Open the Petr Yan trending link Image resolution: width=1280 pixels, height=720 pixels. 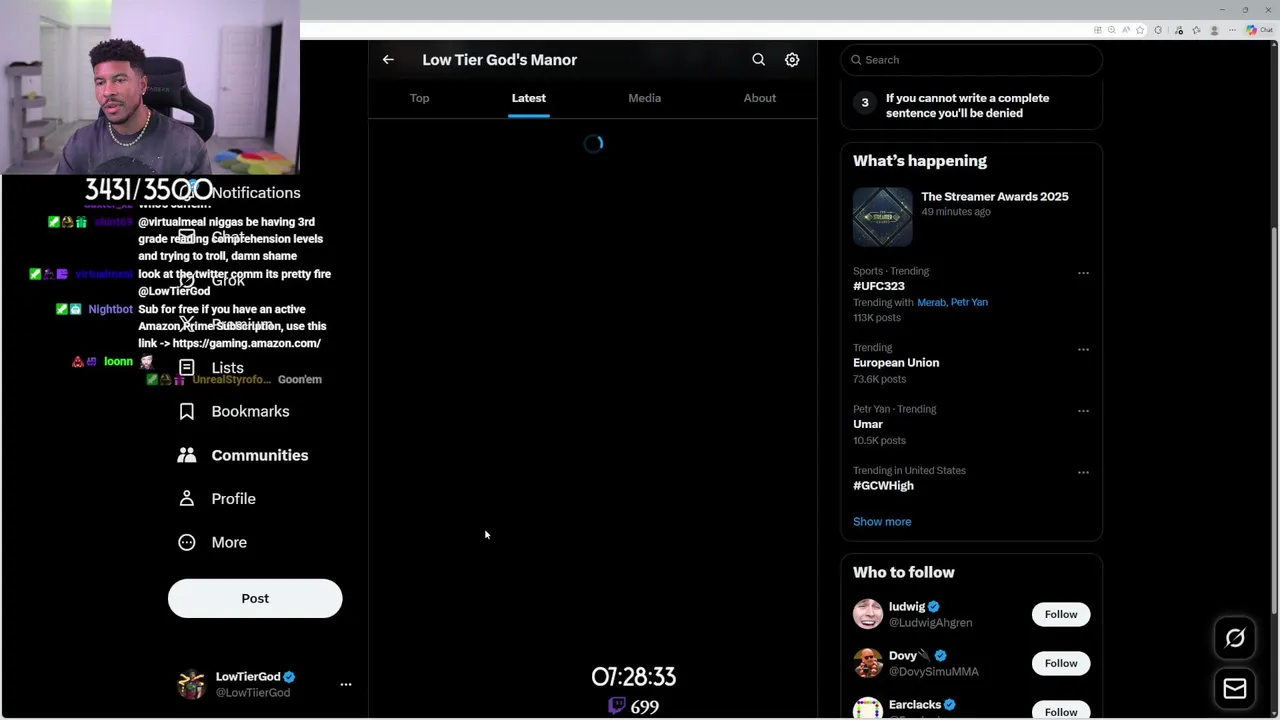[x=970, y=302]
